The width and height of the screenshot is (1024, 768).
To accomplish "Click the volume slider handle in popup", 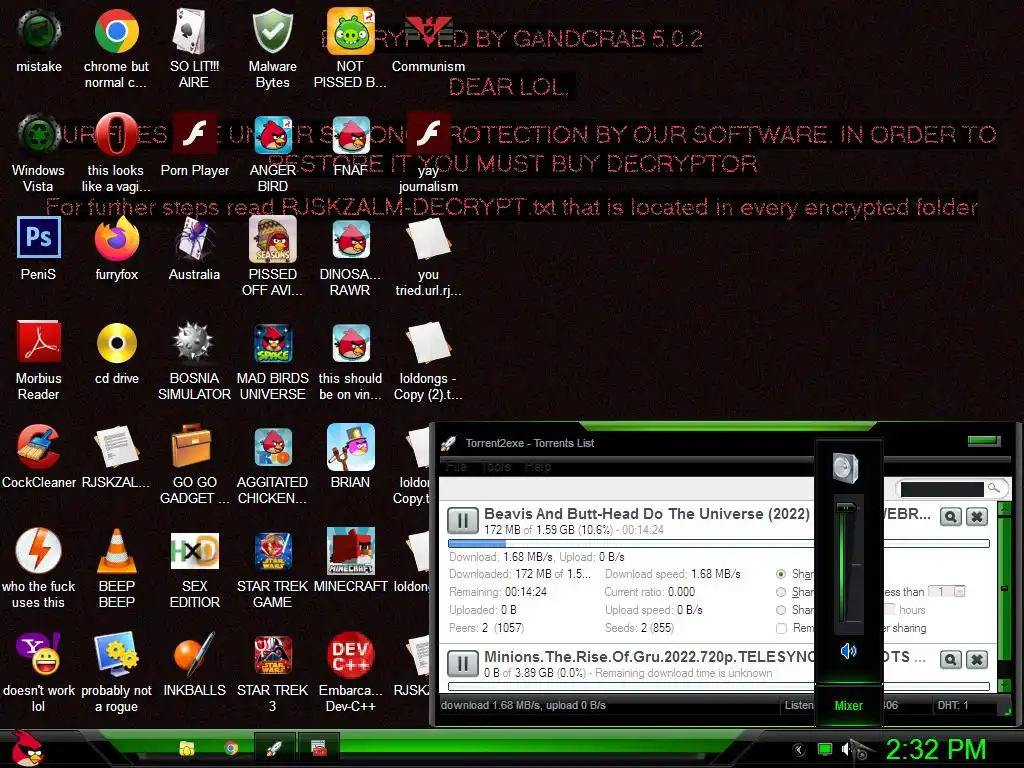I will tap(847, 507).
